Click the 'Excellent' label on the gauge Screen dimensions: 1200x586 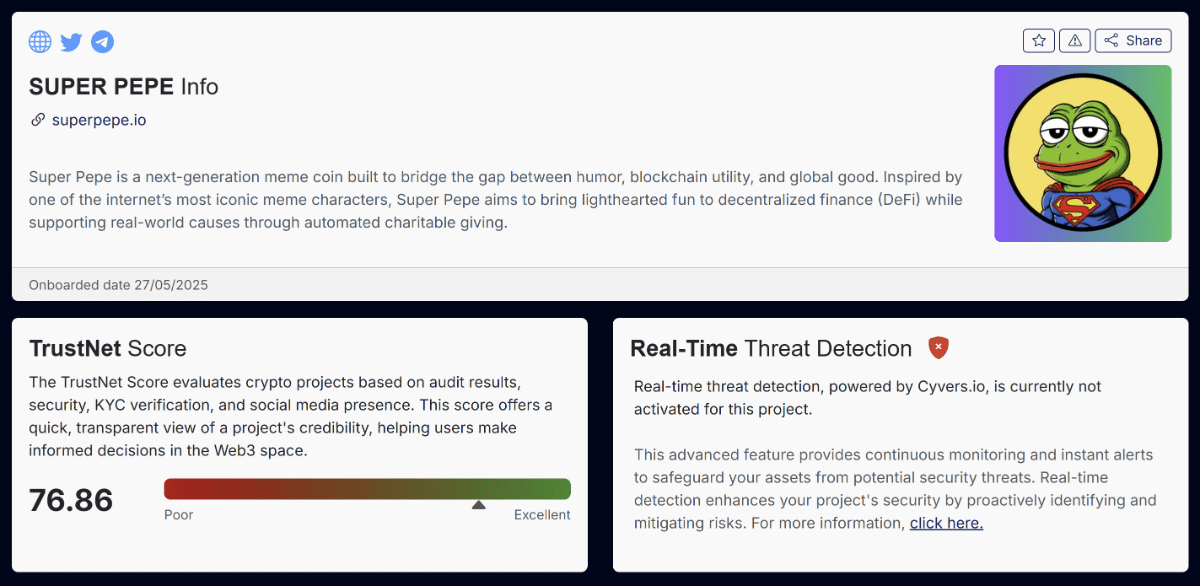click(x=542, y=514)
